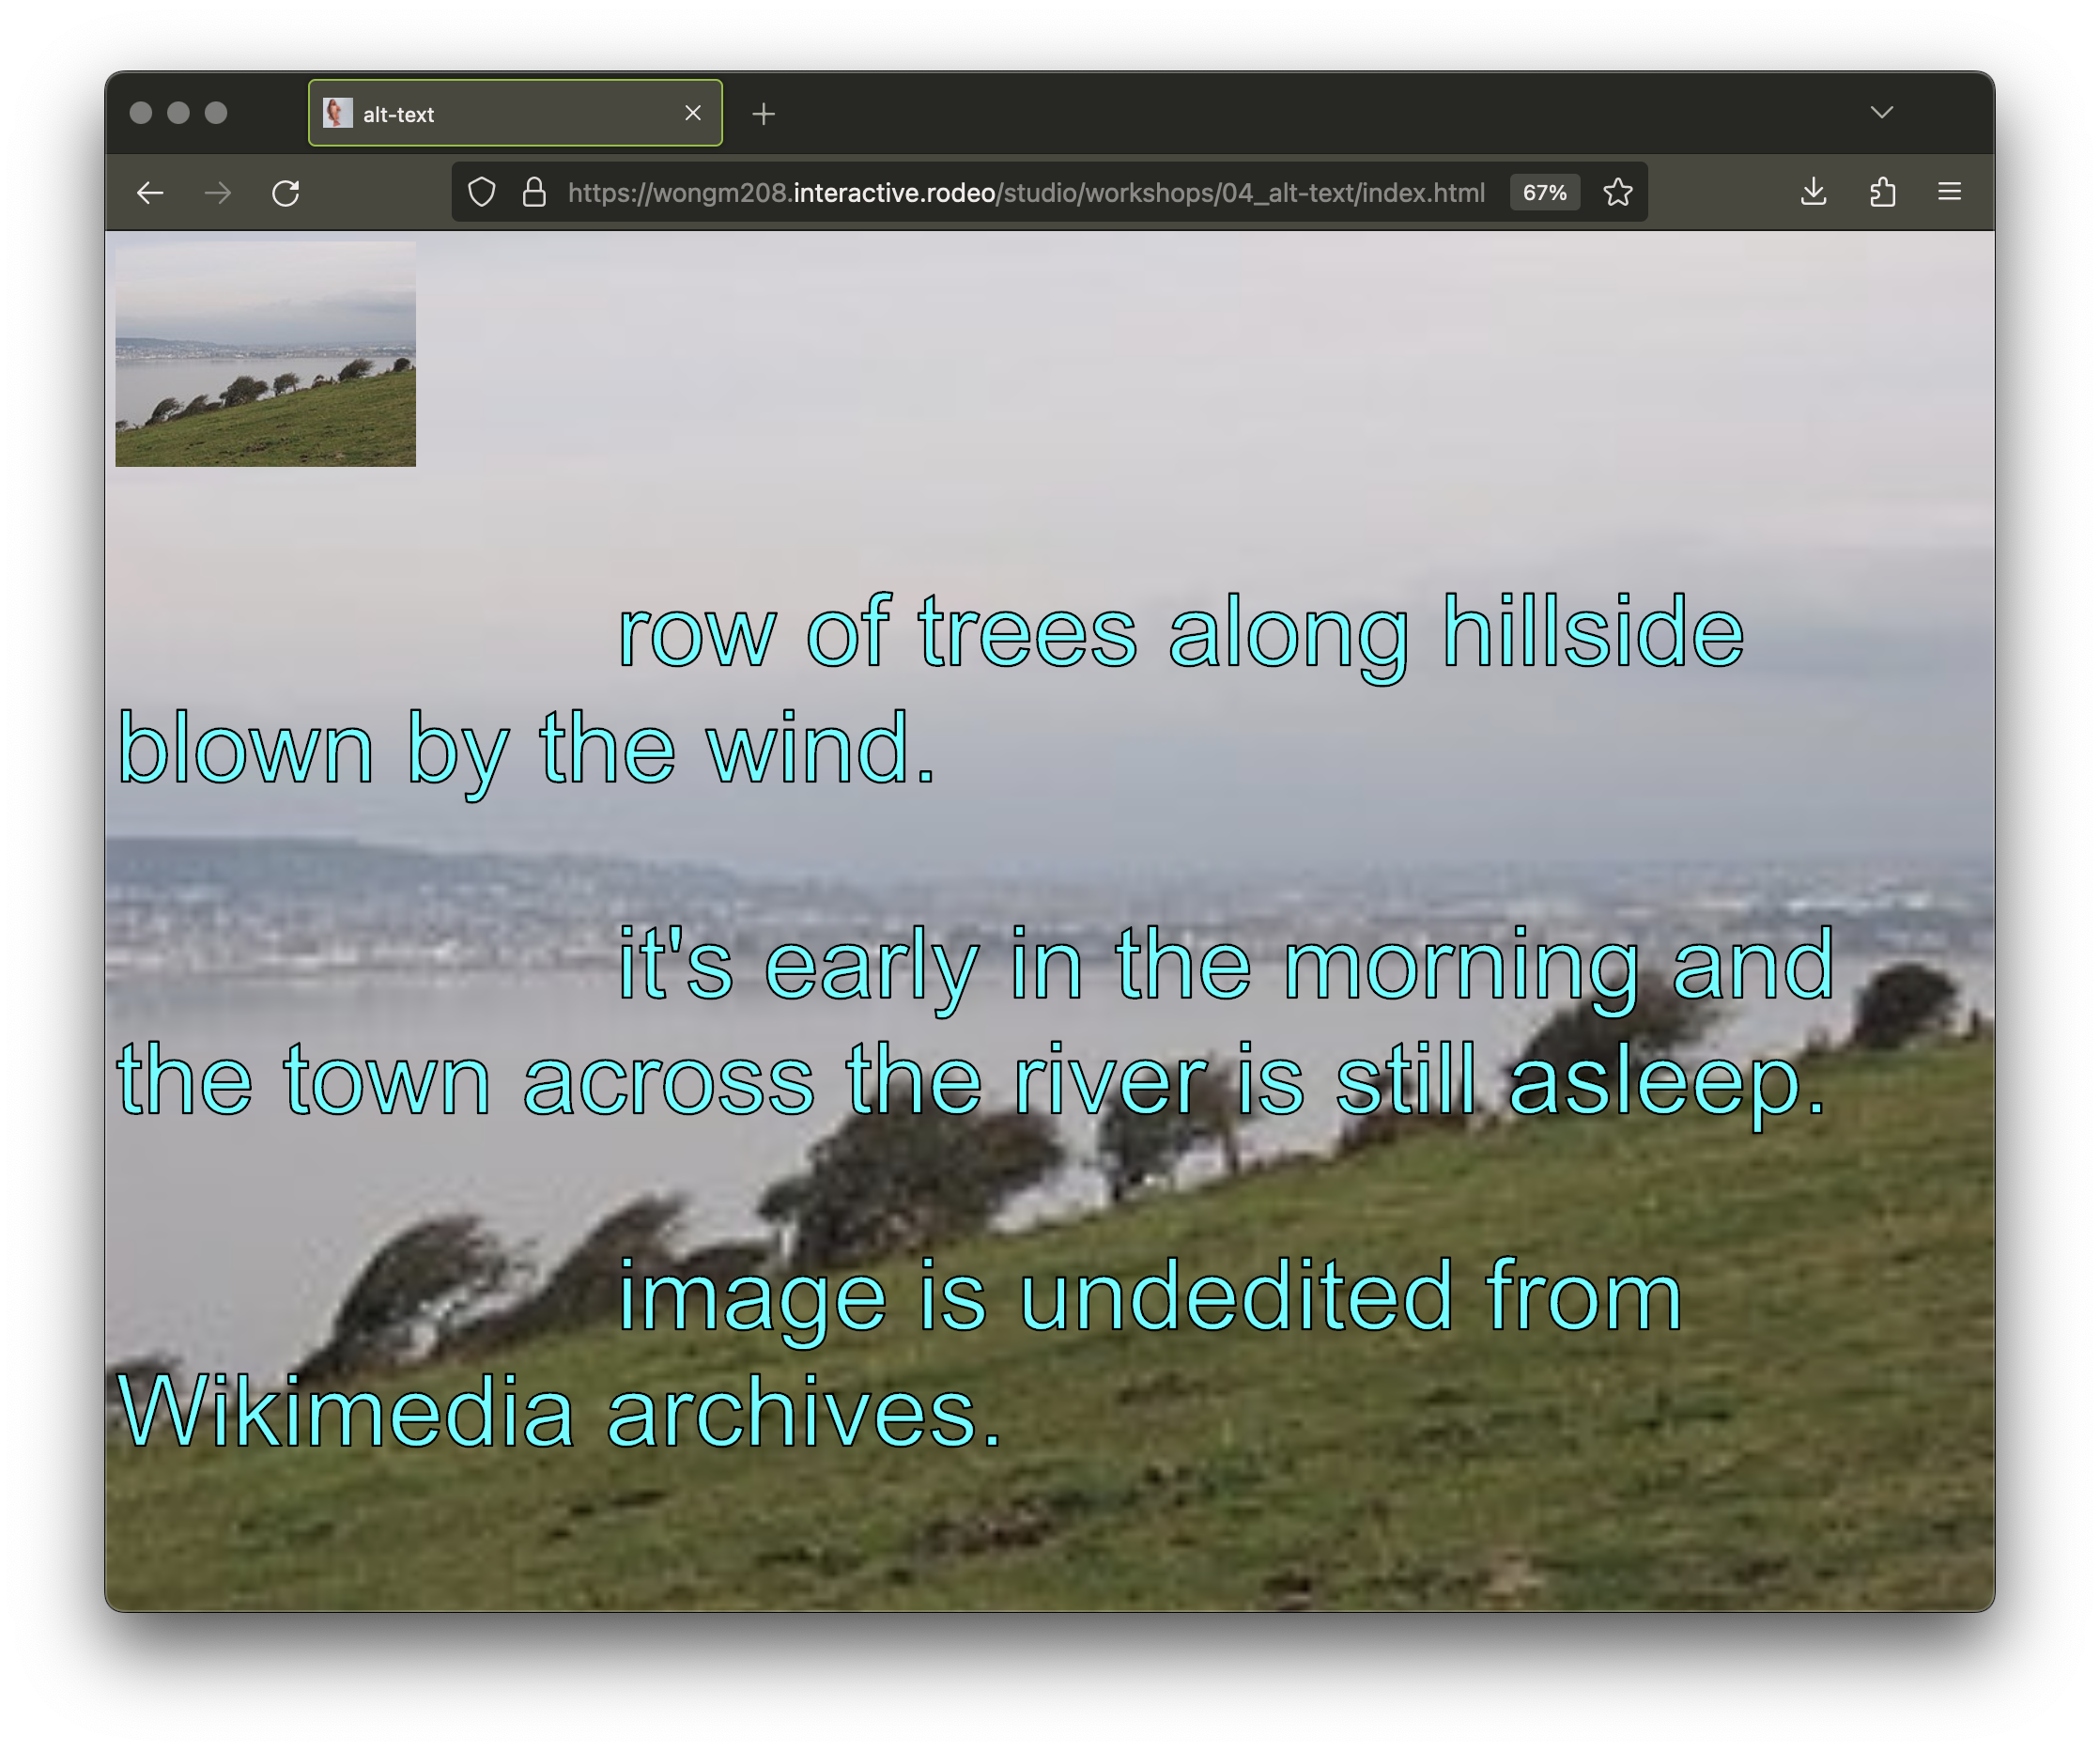The image size is (2100, 1751).
Task: Open the application hamburger menu
Action: click(1949, 192)
